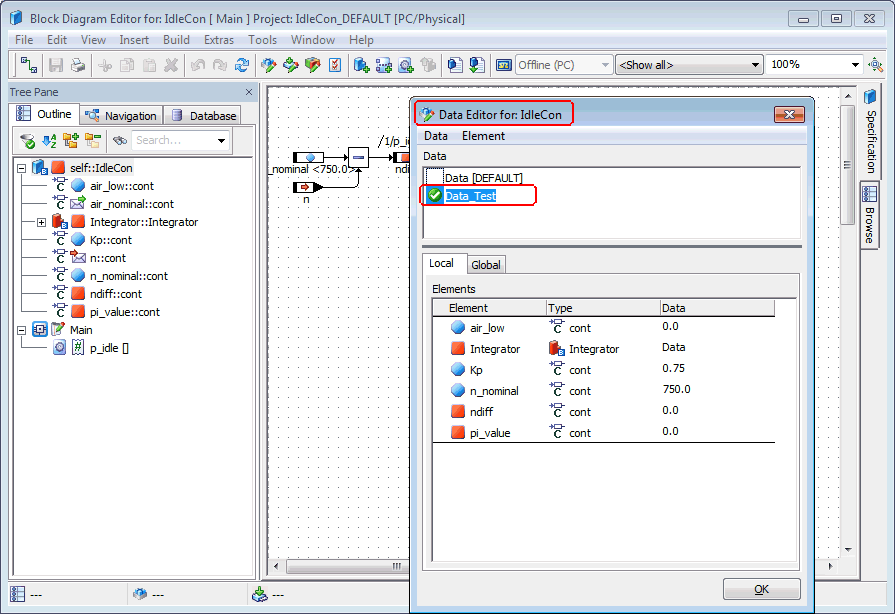895x614 pixels.
Task: Toggle the Data [DEFAULT] checkbox
Action: click(435, 177)
